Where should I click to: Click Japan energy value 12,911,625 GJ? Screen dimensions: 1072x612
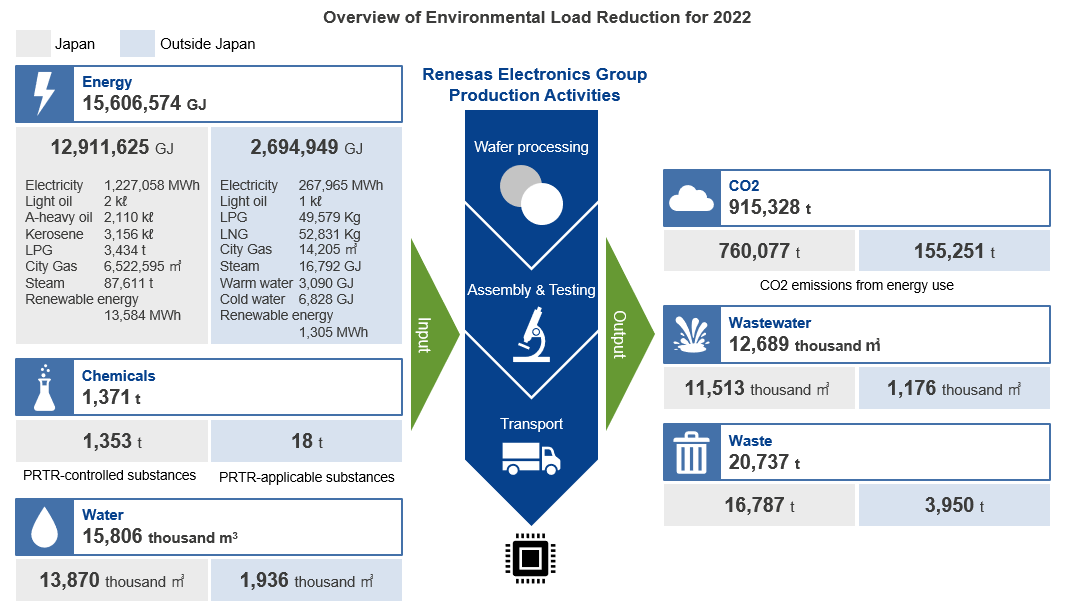[x=112, y=147]
